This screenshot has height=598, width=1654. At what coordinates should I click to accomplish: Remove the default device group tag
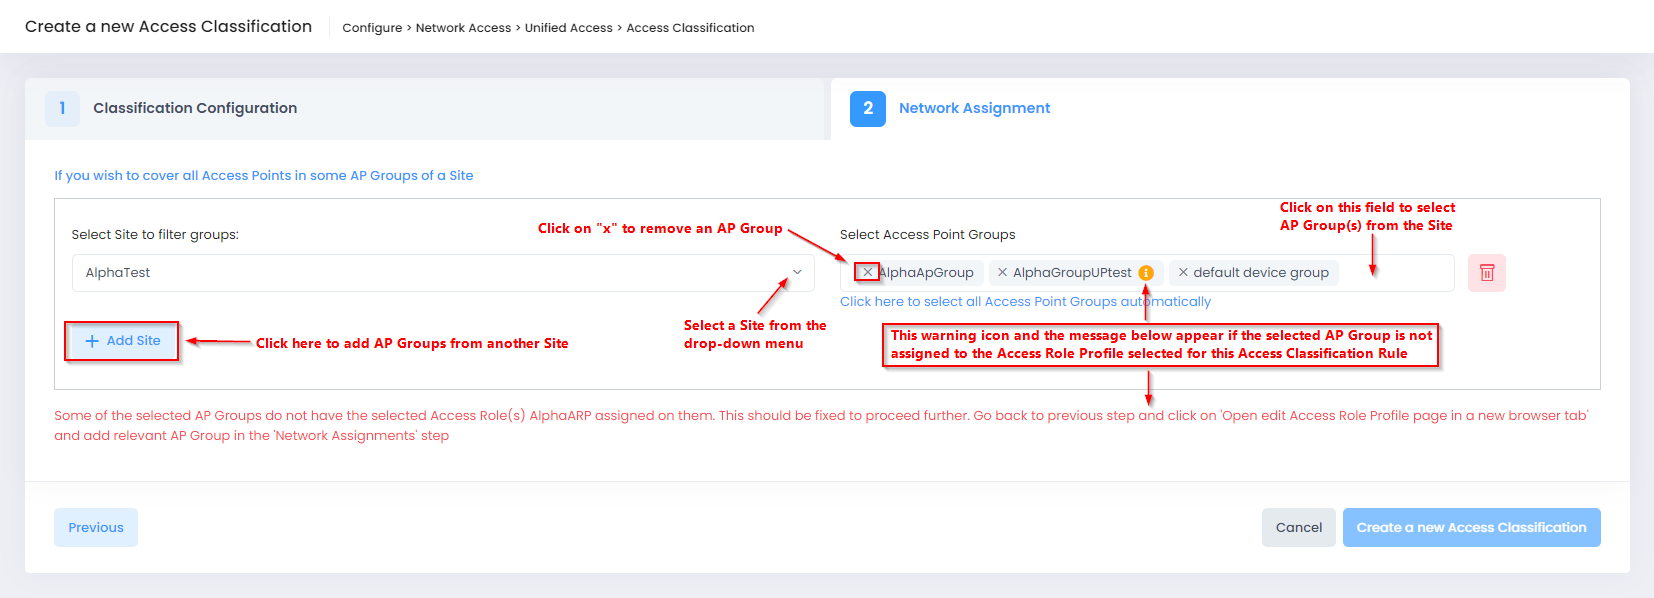[x=1183, y=272]
